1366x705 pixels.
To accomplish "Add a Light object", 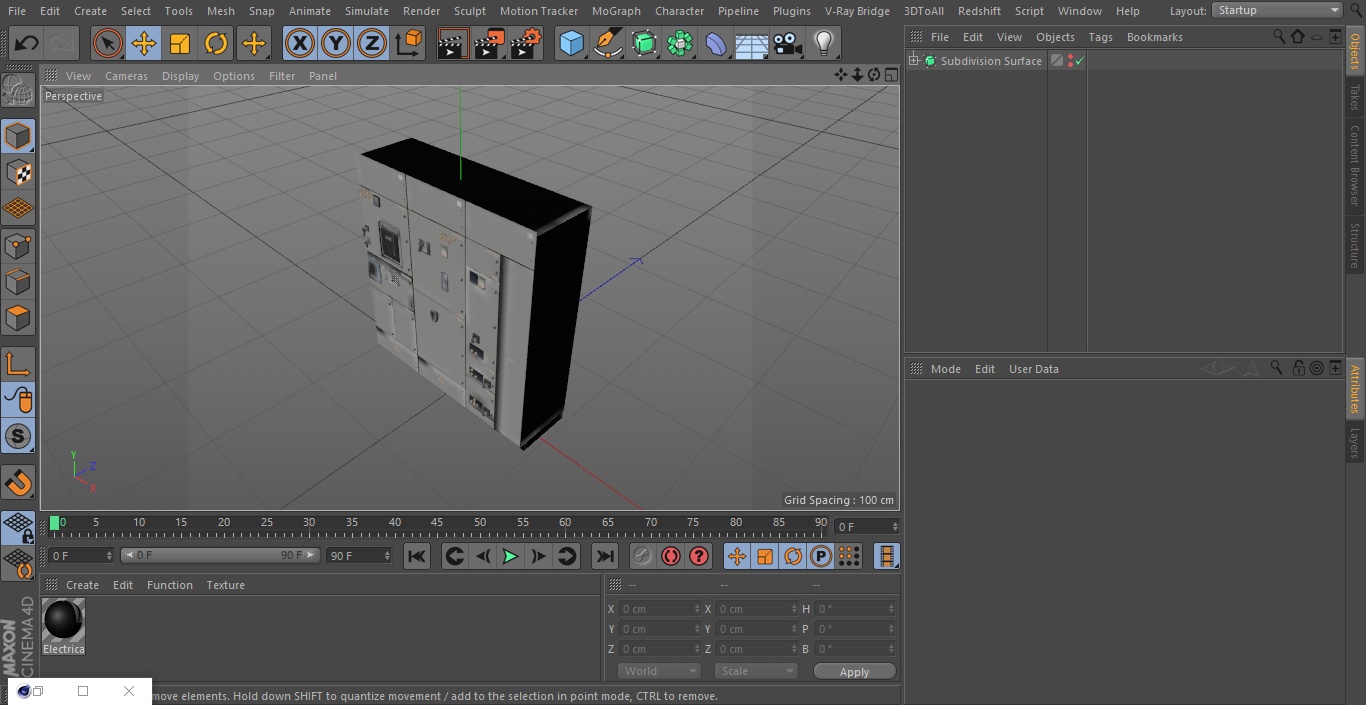I will (823, 43).
